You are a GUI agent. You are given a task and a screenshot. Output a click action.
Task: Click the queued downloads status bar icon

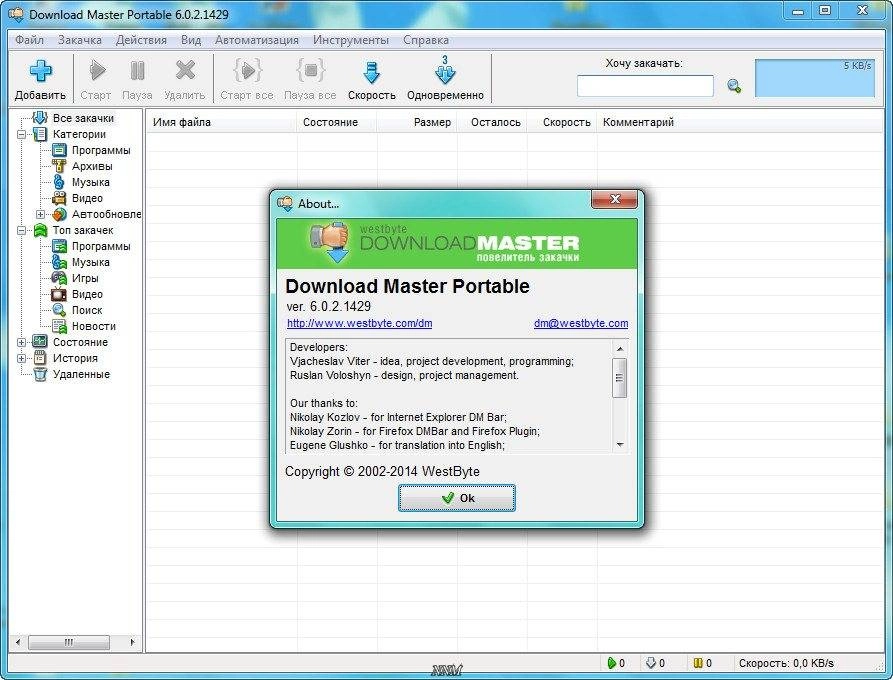point(651,663)
